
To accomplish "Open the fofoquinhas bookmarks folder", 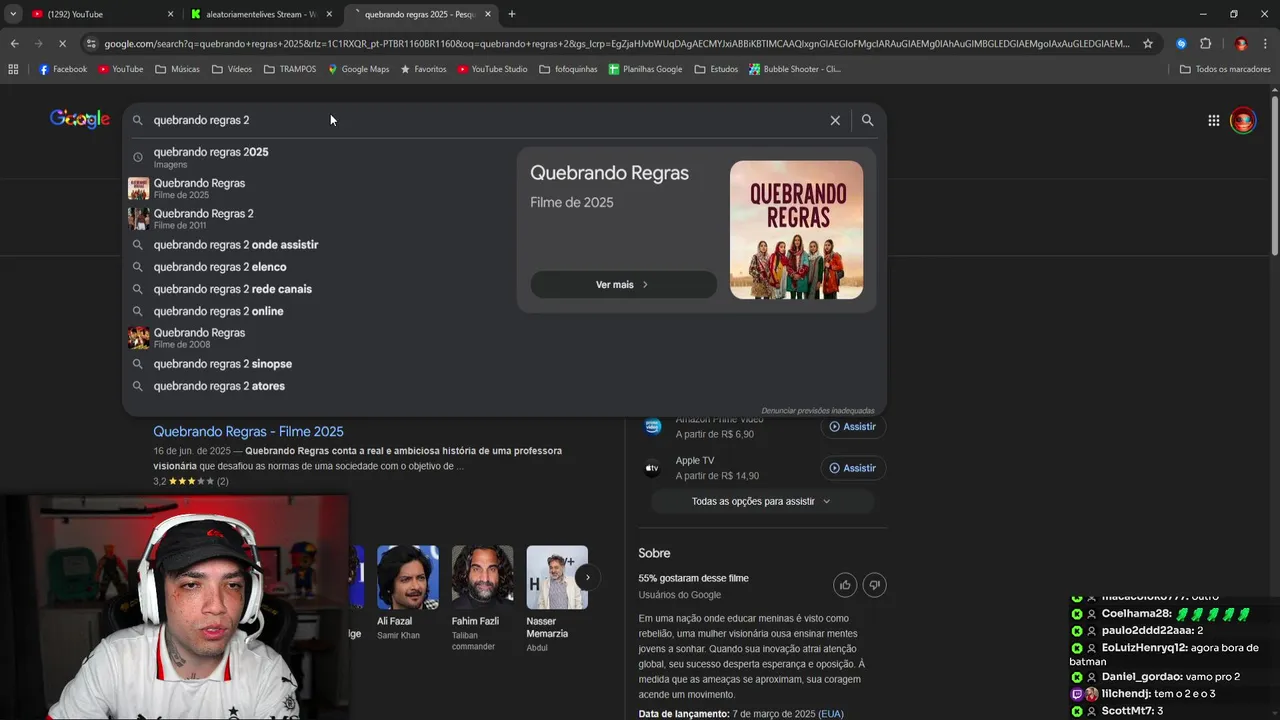I will click(569, 69).
